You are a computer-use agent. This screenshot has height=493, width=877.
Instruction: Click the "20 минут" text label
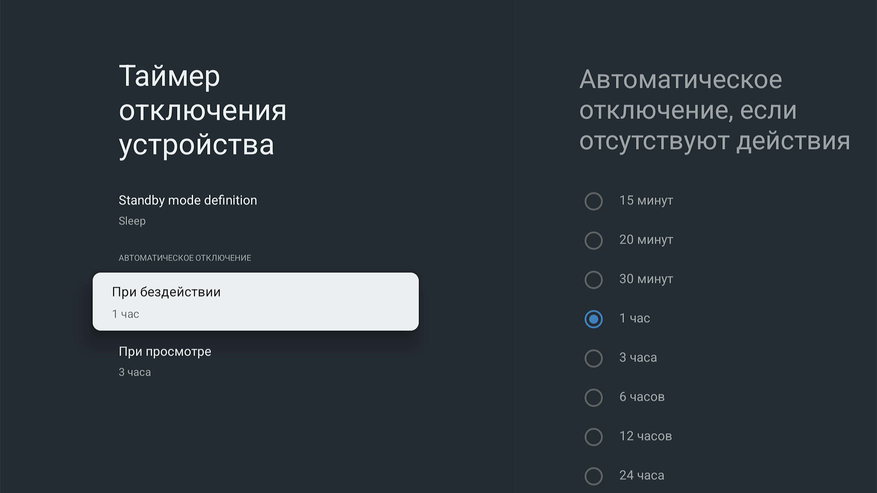(x=646, y=240)
